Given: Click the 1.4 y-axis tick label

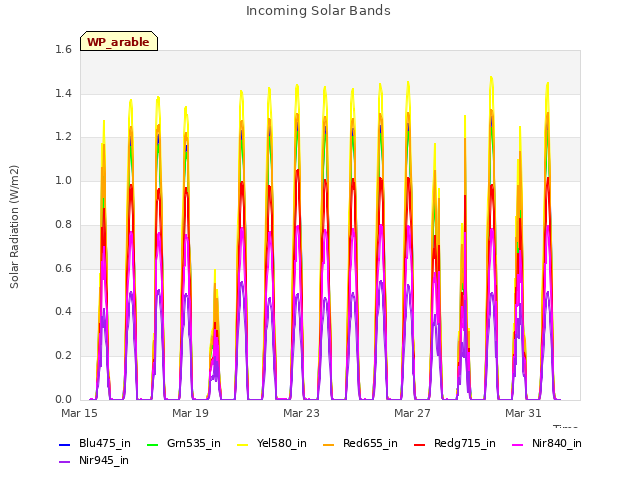Looking at the screenshot, I should (63, 93).
